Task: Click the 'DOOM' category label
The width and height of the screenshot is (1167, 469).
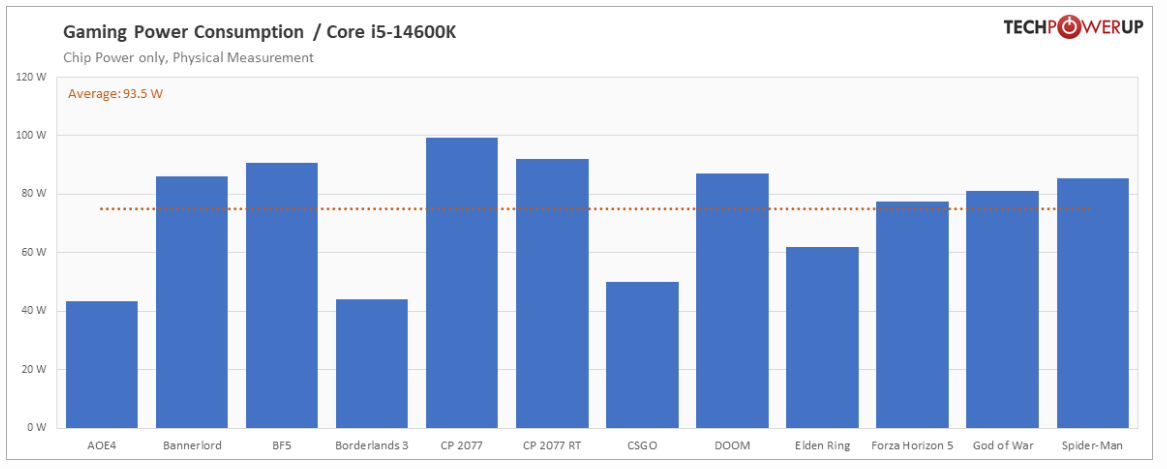Action: 732,446
